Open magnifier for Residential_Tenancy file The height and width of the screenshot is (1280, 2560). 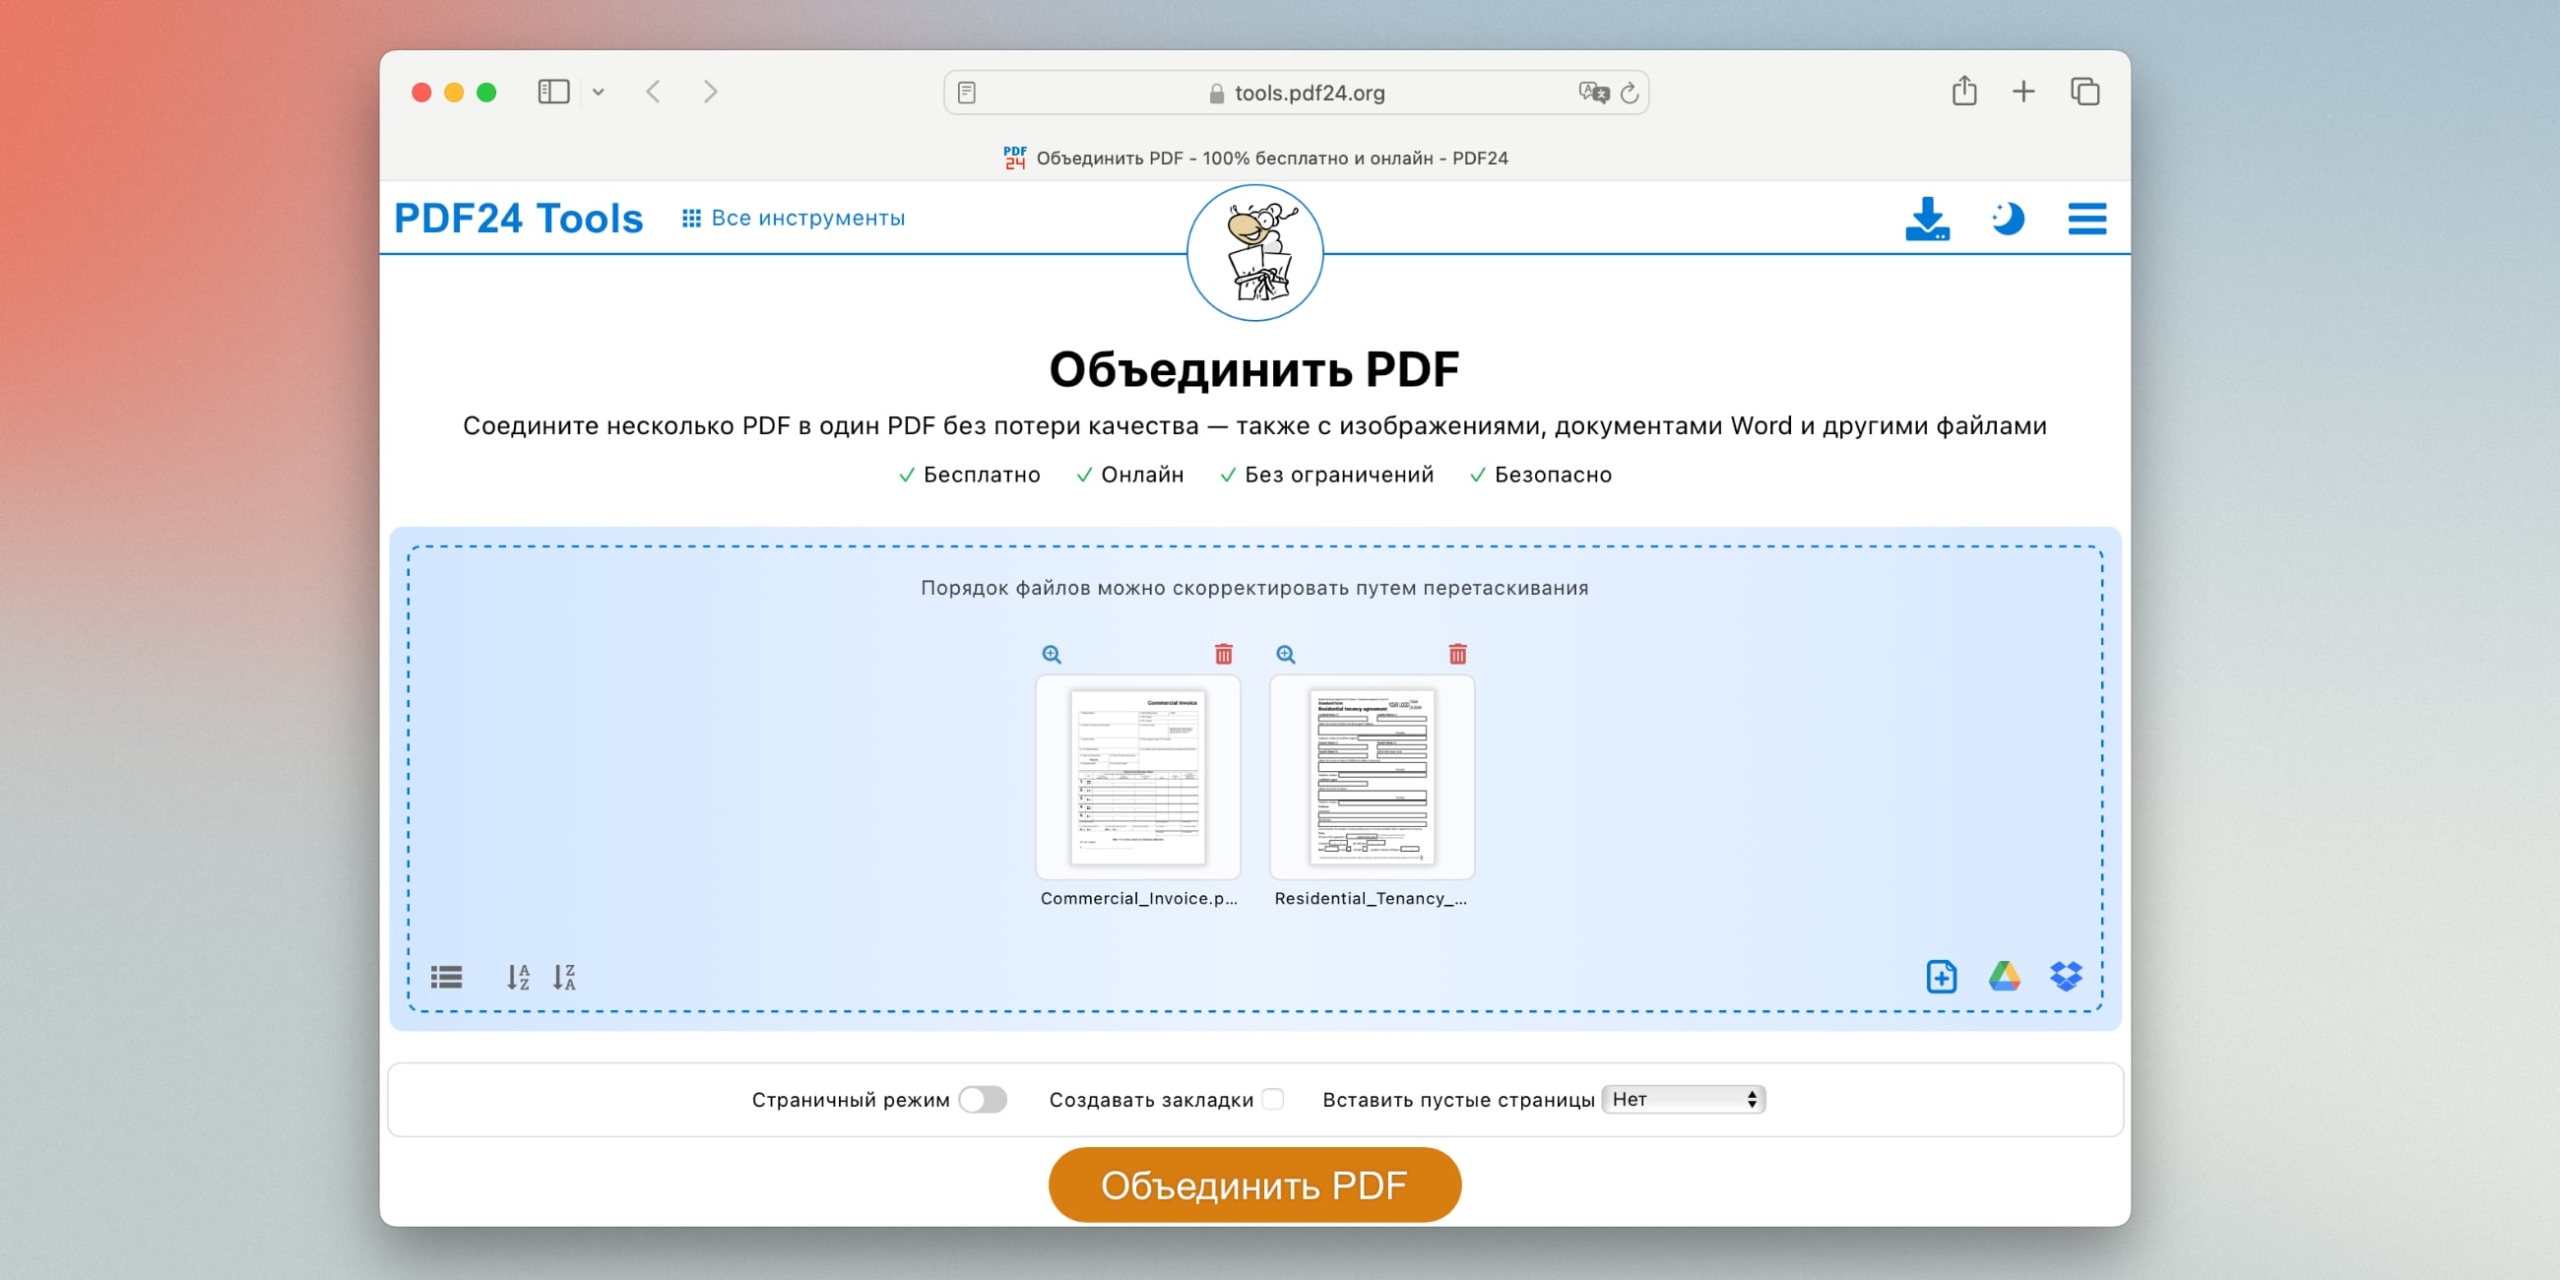(1285, 654)
